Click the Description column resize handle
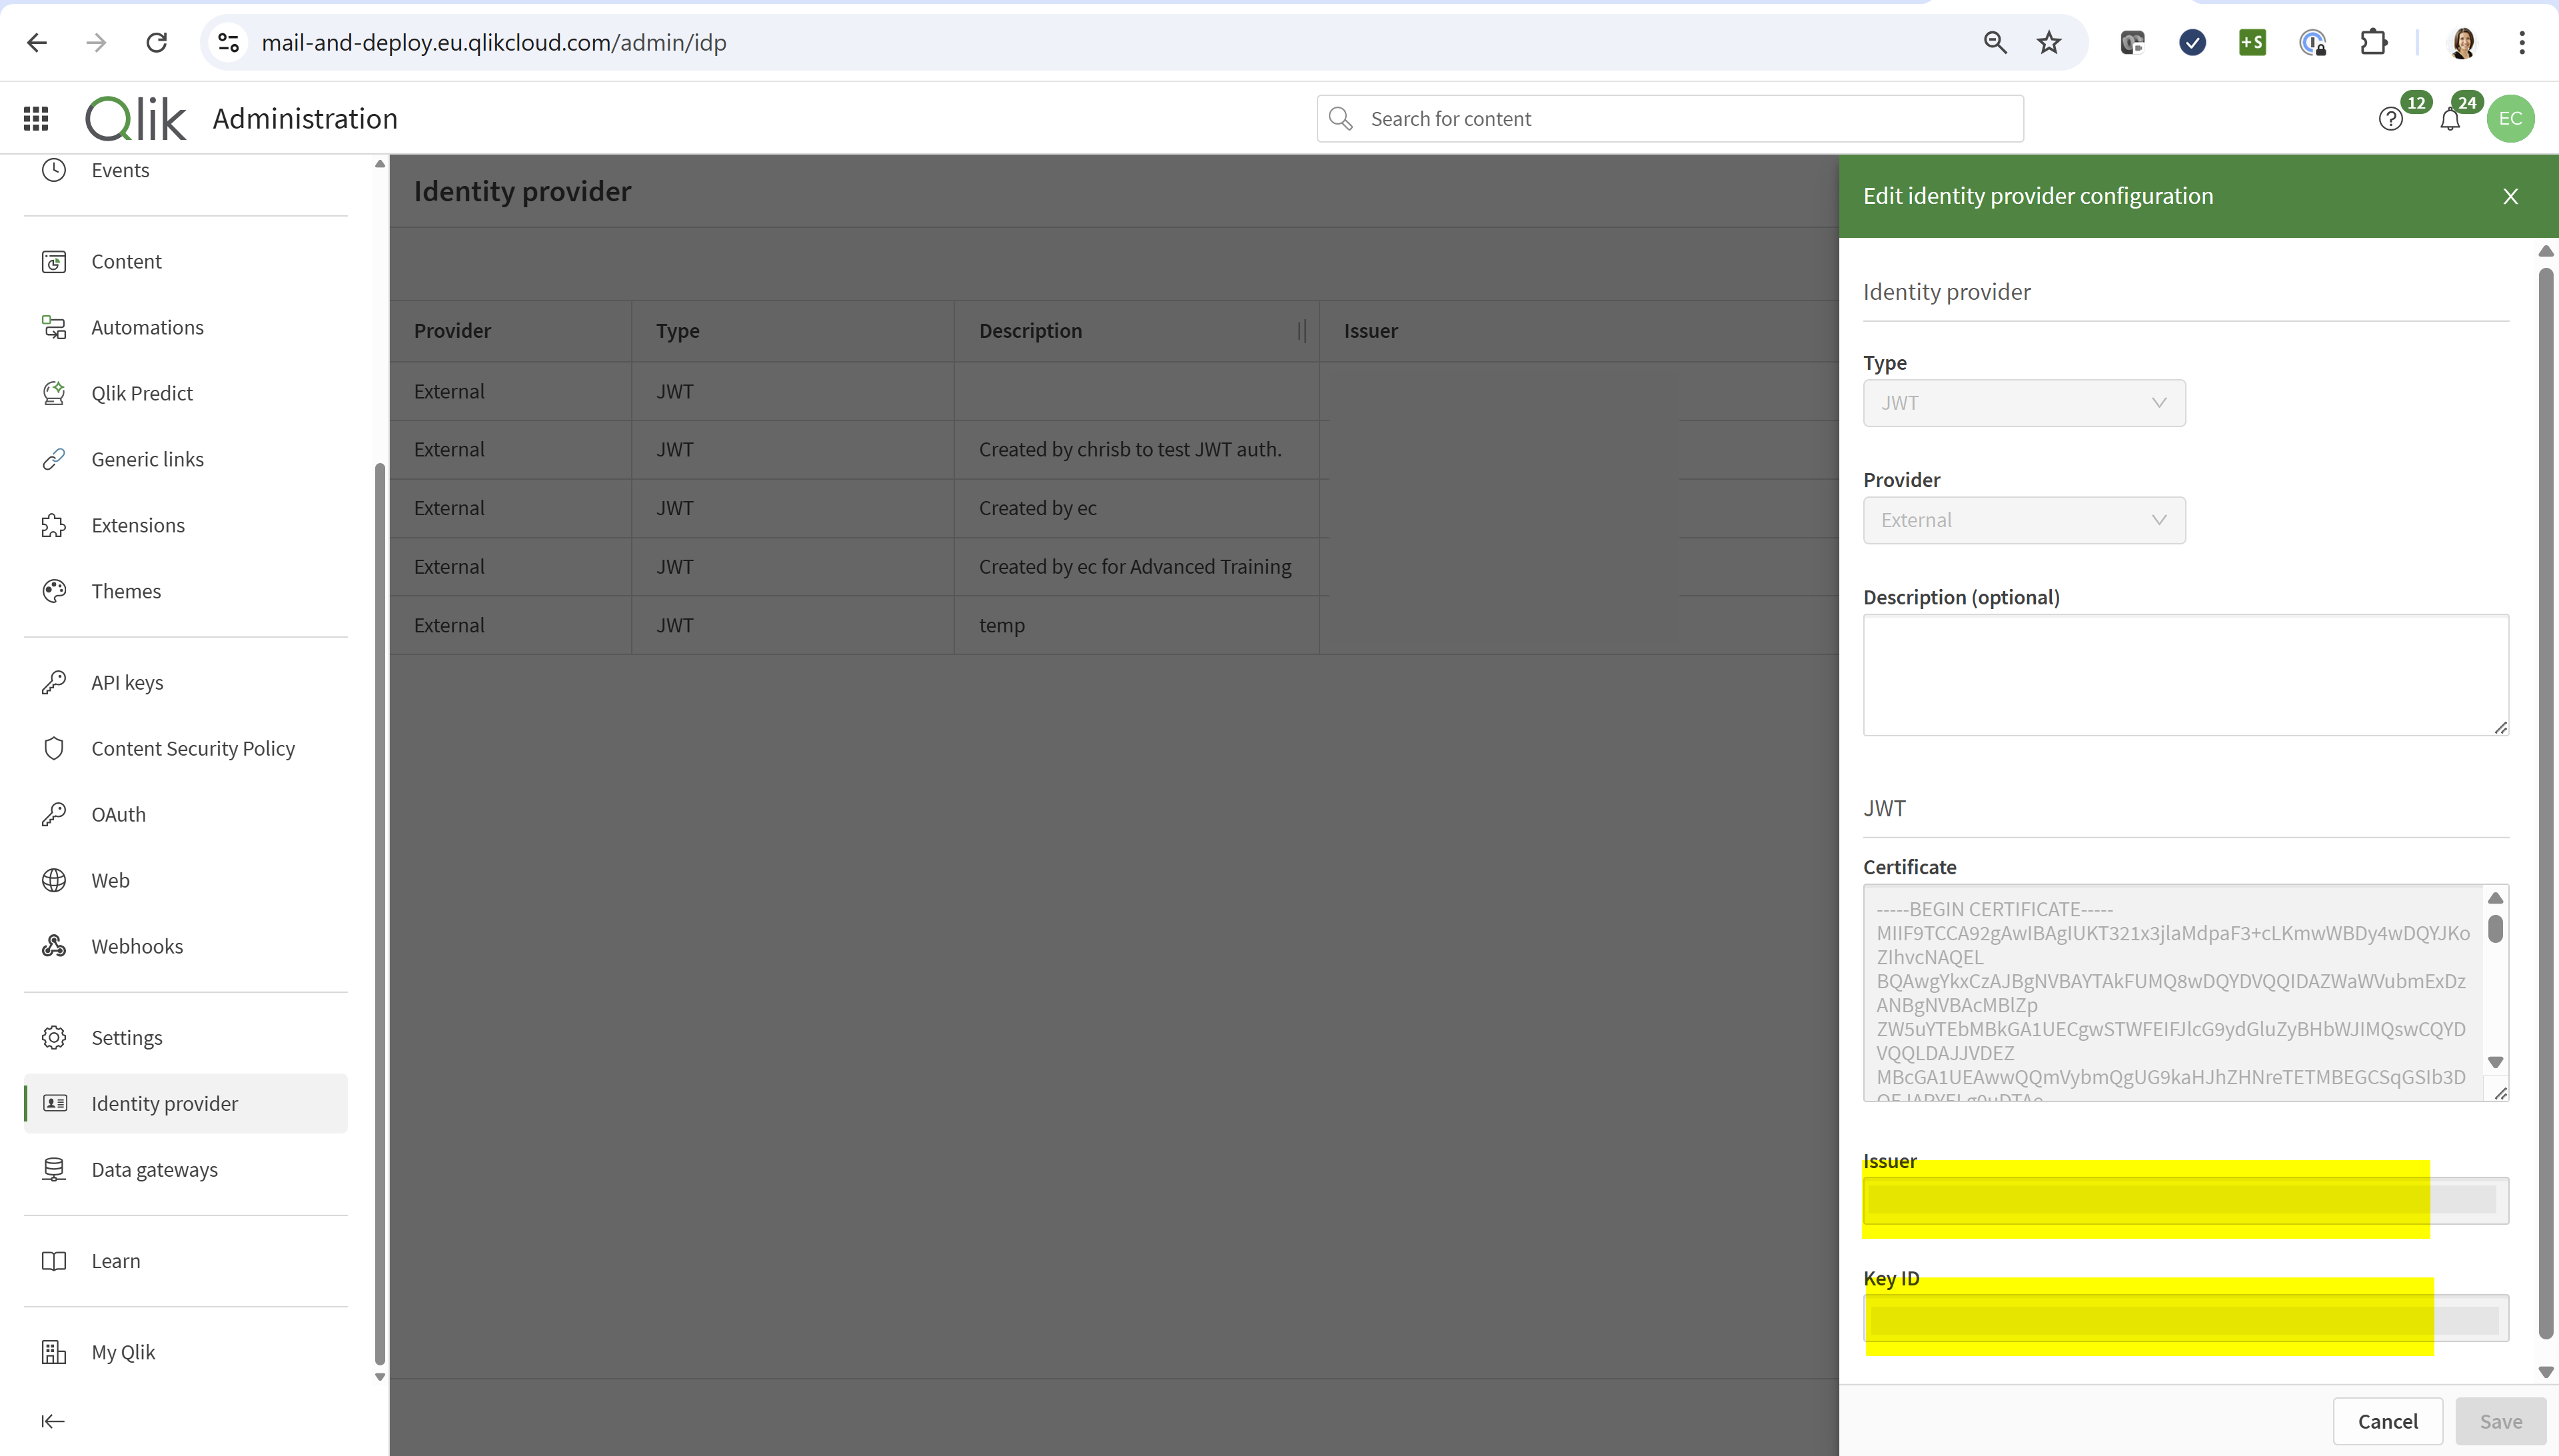The width and height of the screenshot is (2559, 1456). (1302, 331)
